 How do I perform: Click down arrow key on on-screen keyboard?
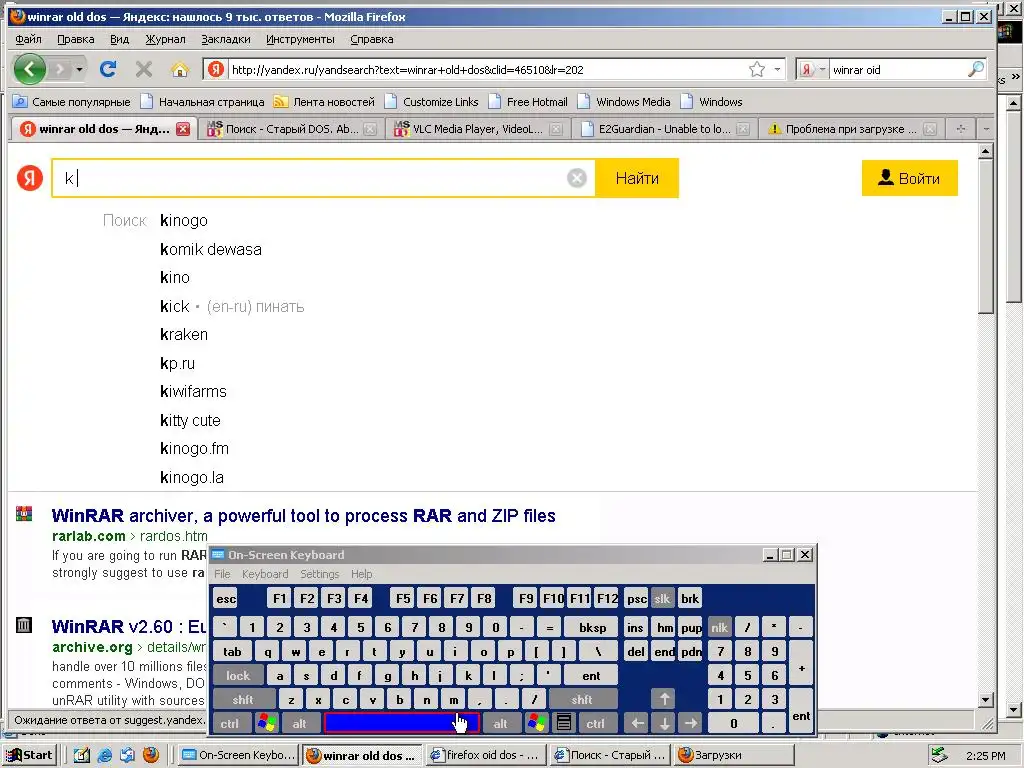tap(664, 723)
